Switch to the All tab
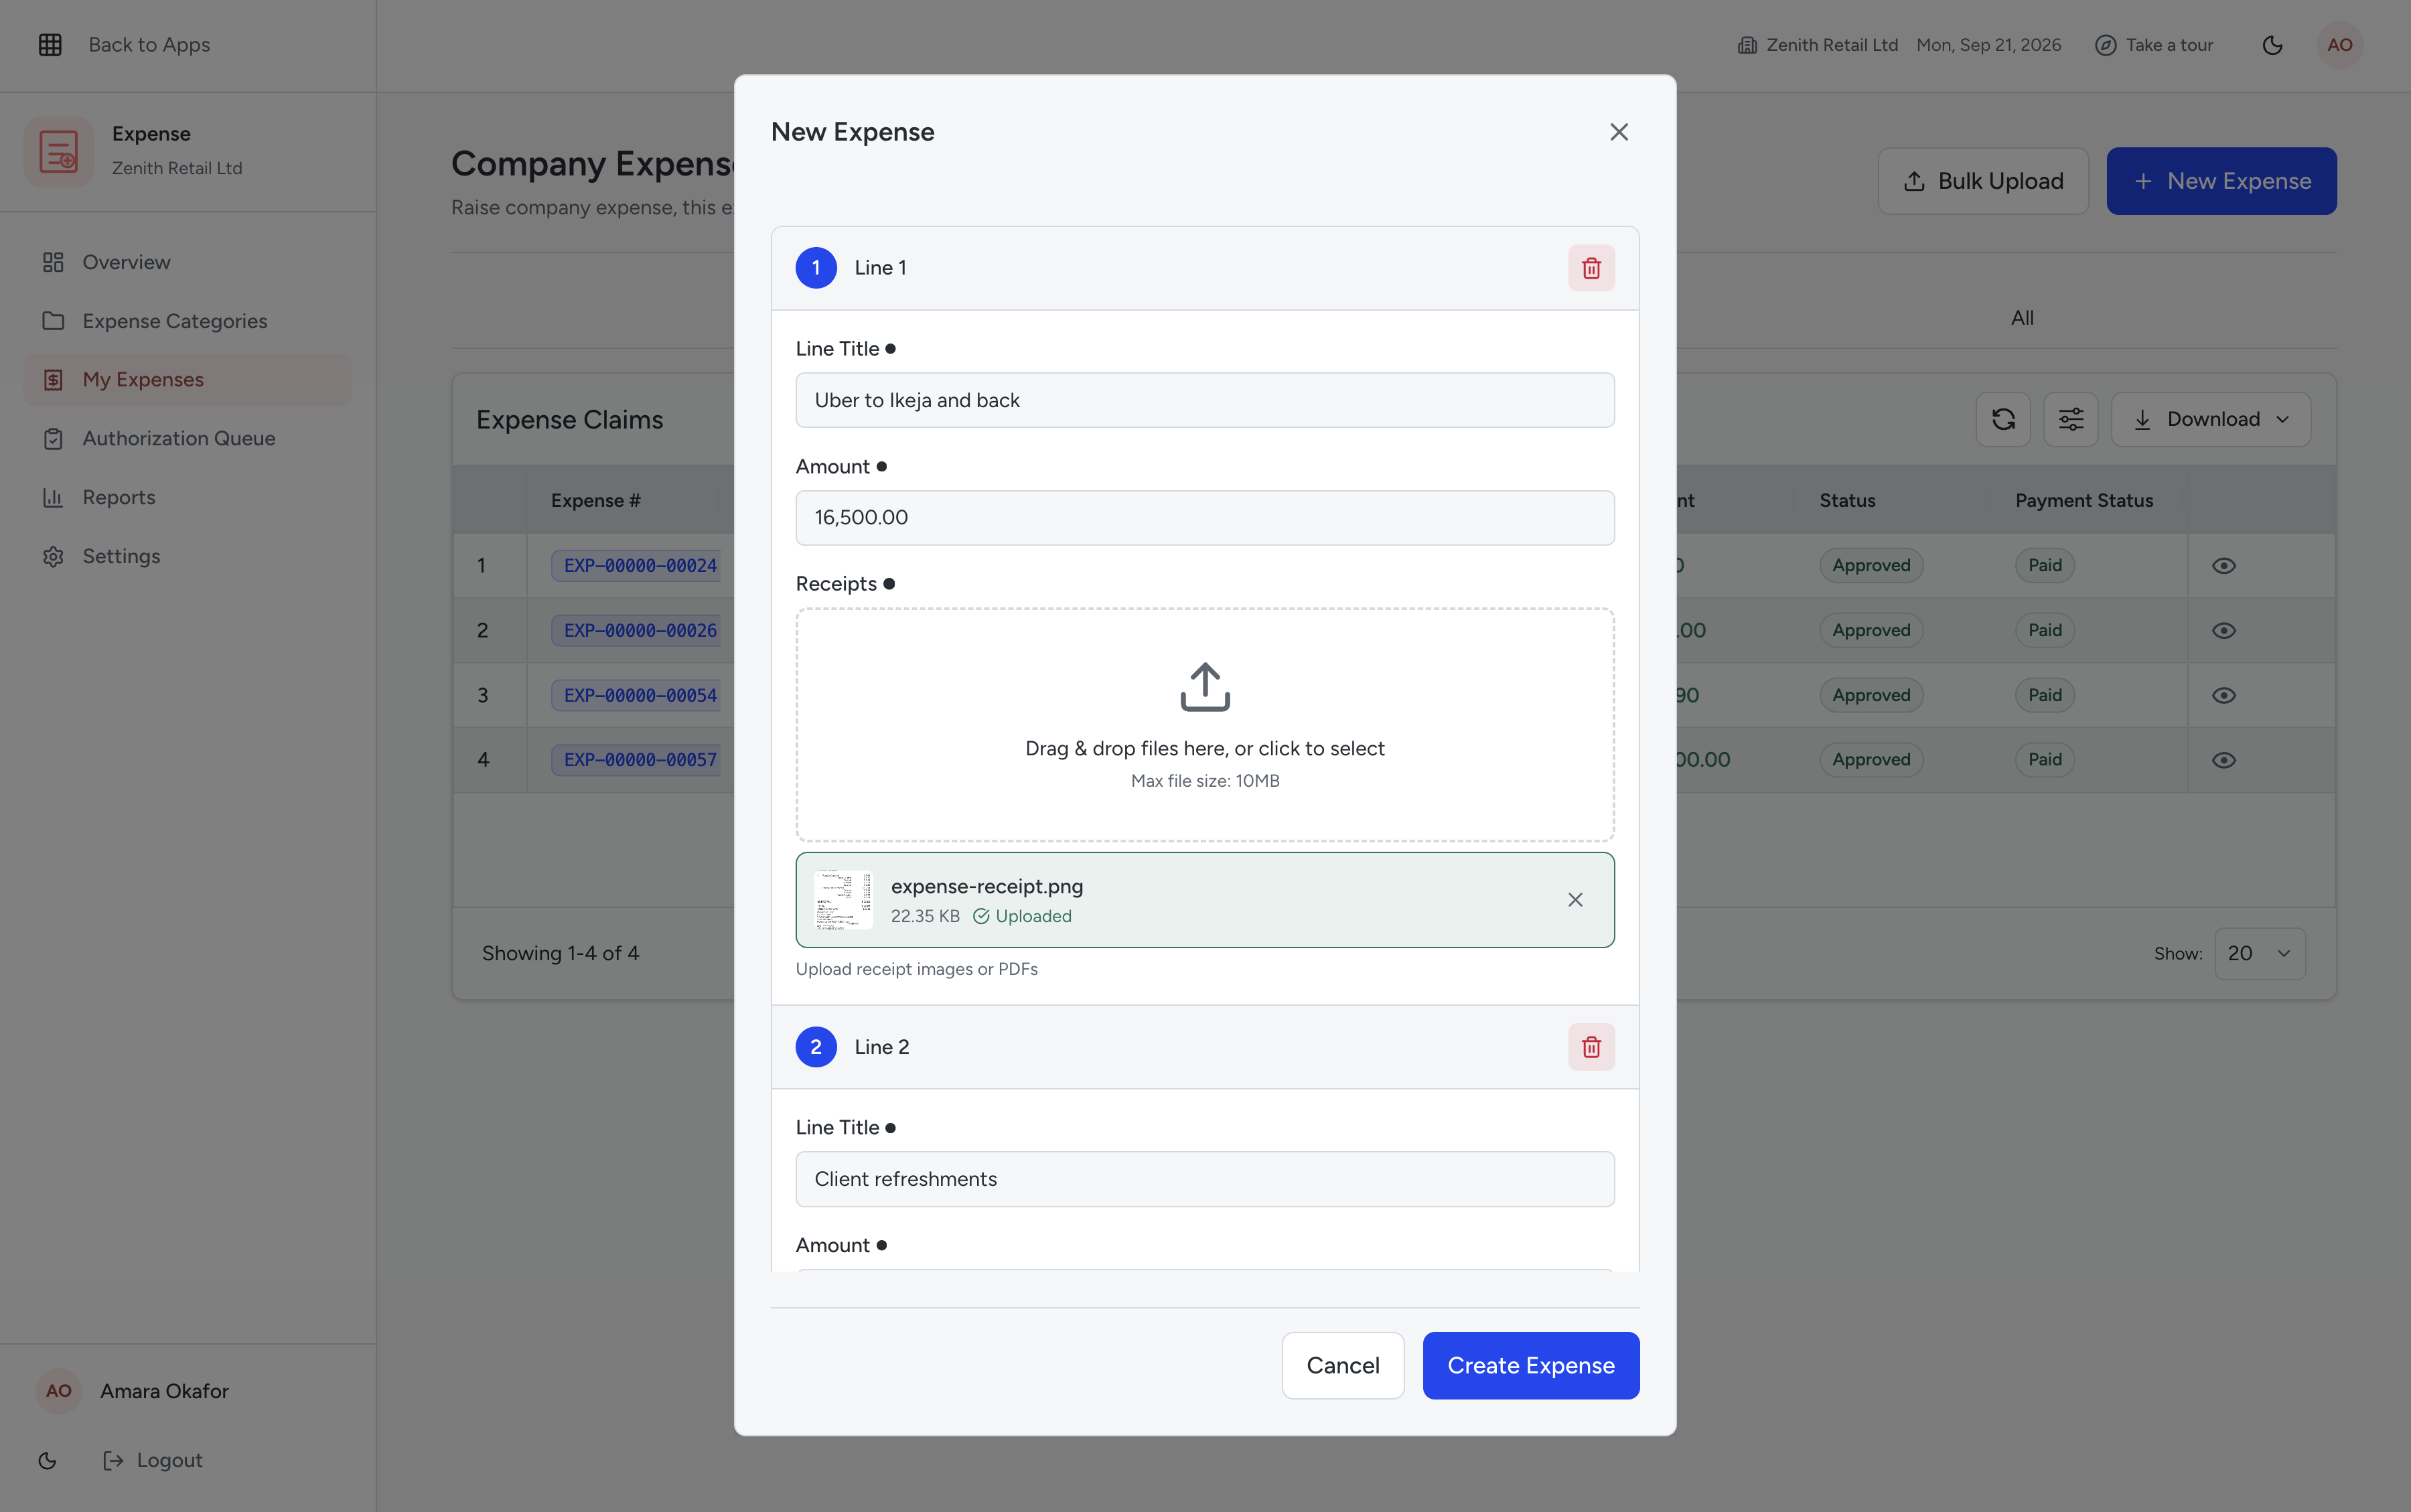The width and height of the screenshot is (2411, 1512). click(x=2022, y=318)
